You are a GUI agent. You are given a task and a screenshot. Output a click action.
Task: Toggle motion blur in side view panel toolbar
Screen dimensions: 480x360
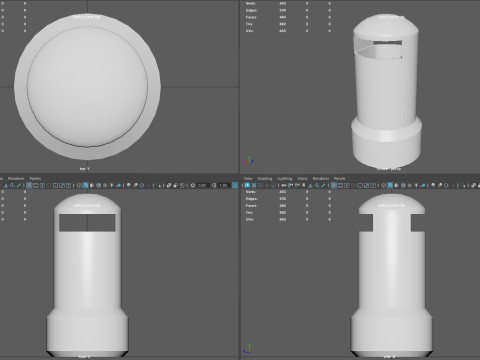(x=440, y=185)
